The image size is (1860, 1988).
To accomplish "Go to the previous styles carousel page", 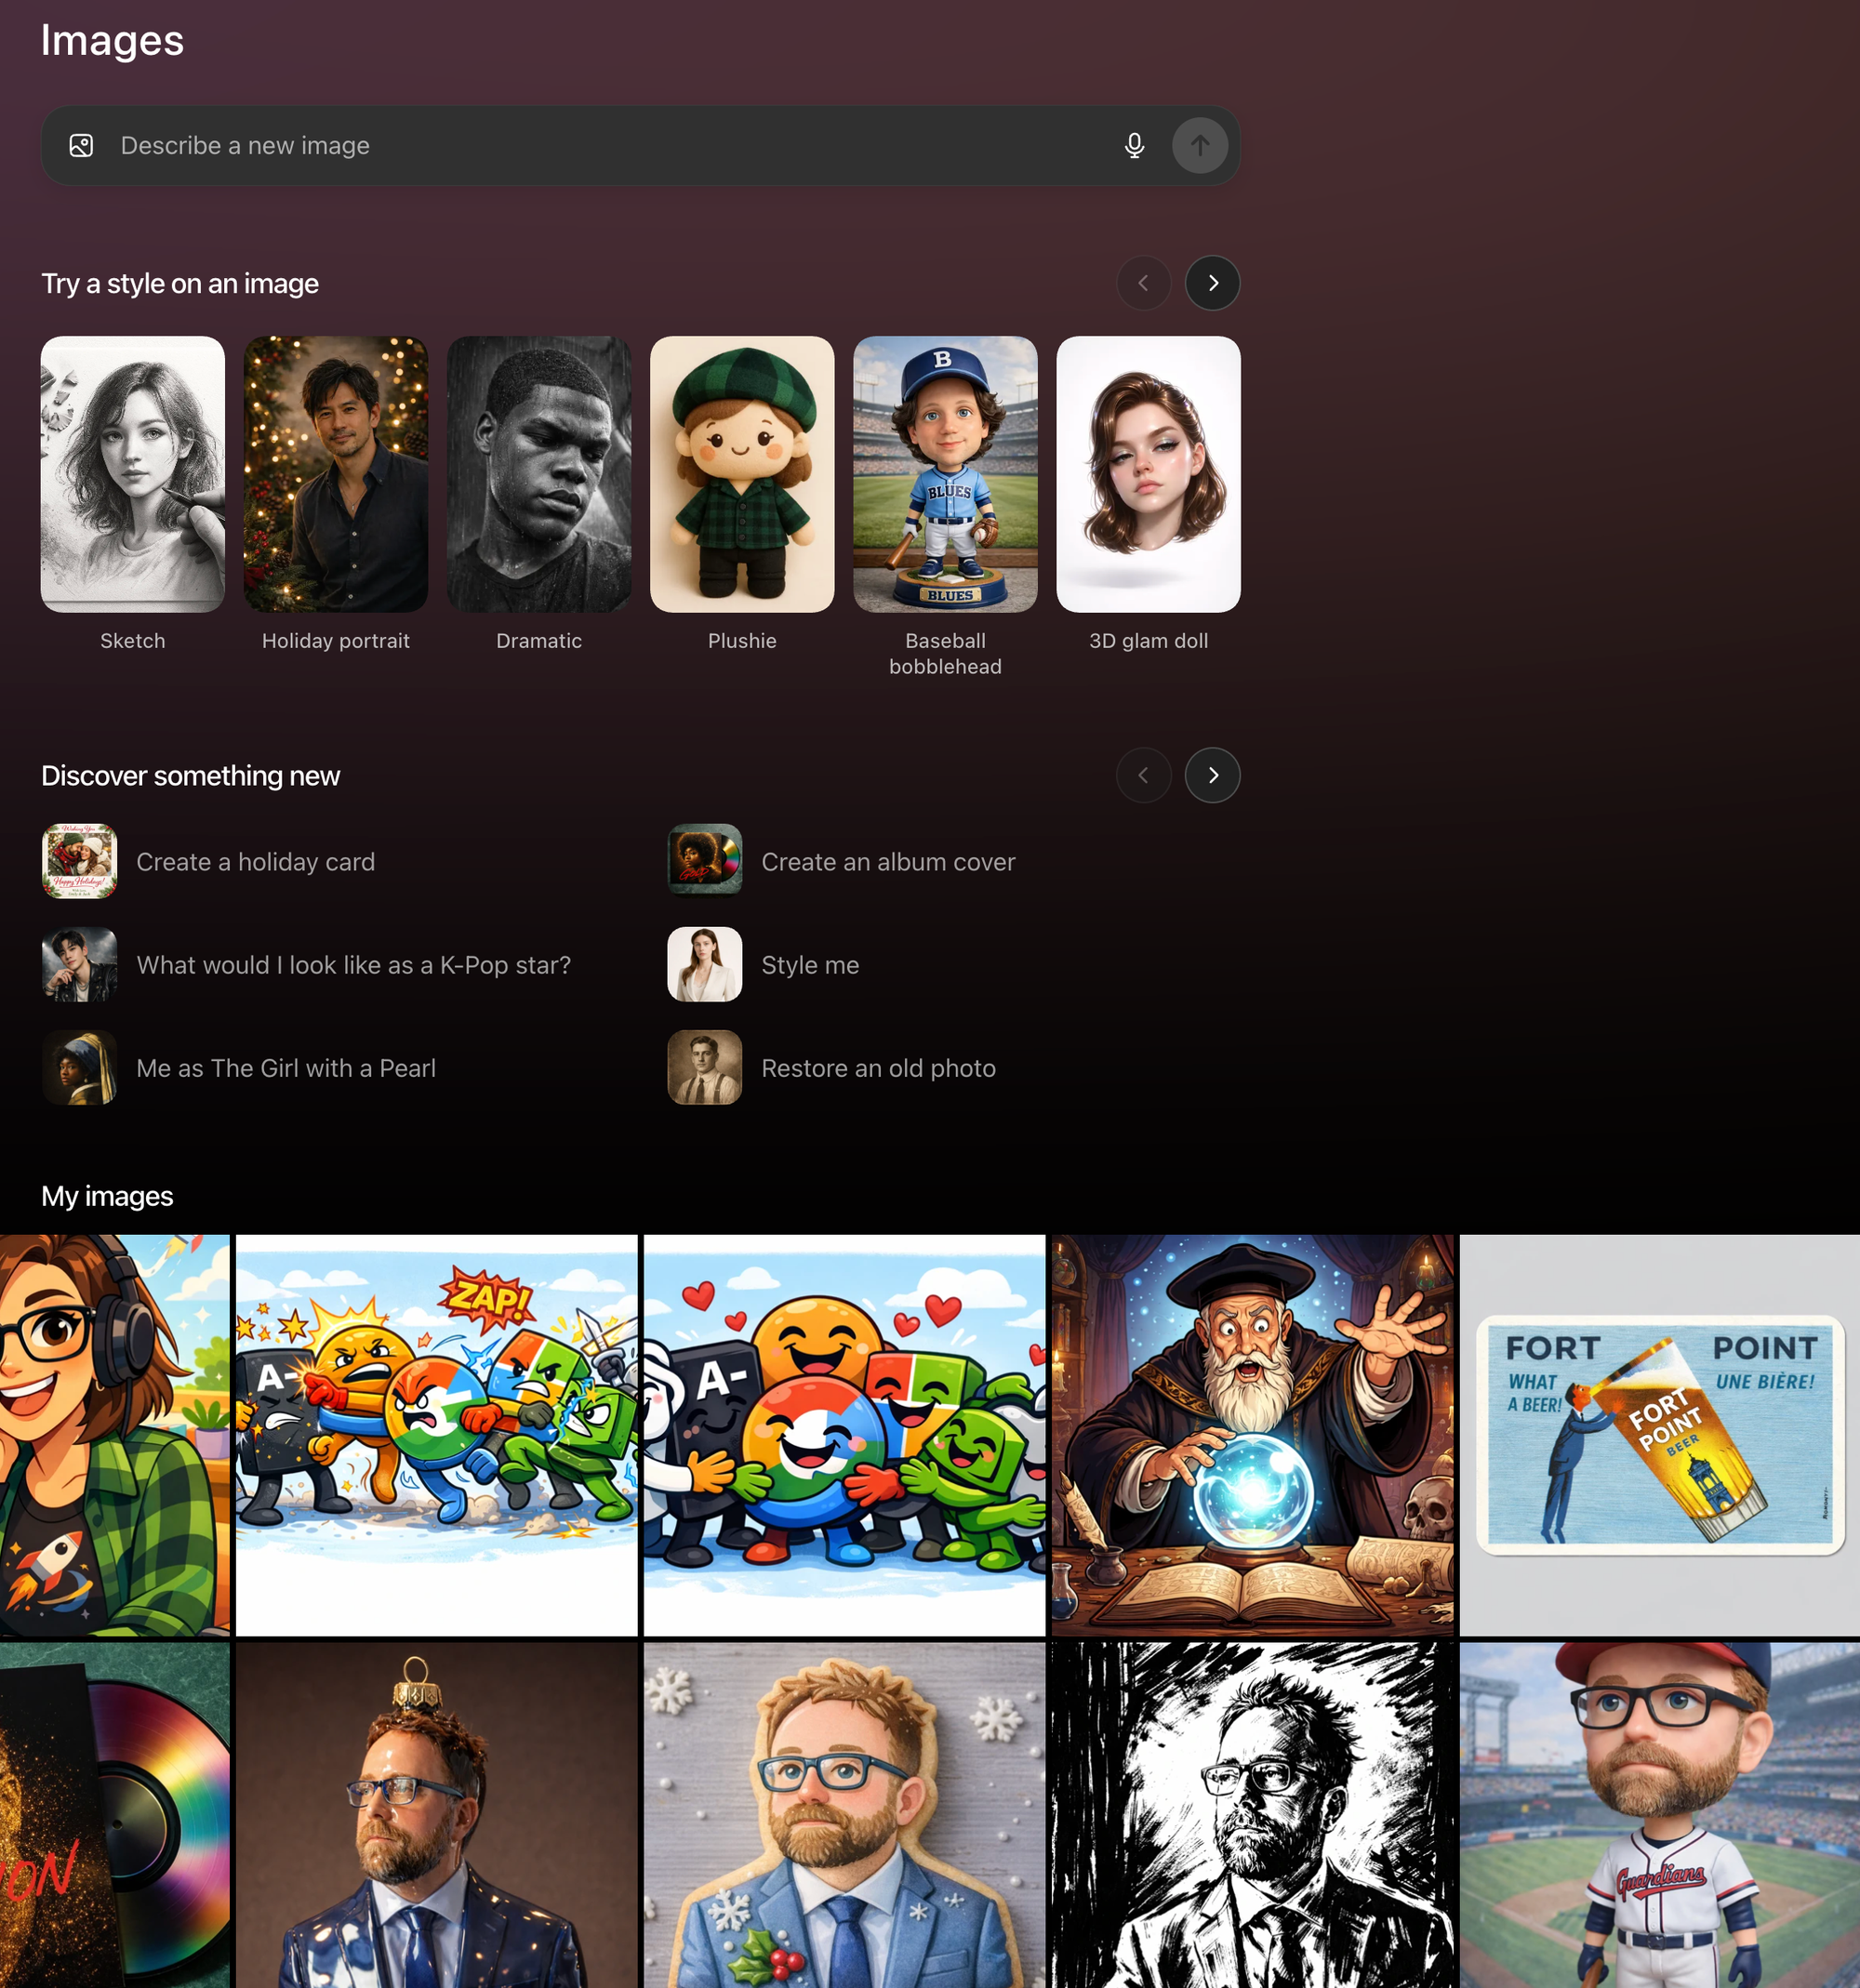I will (1143, 283).
